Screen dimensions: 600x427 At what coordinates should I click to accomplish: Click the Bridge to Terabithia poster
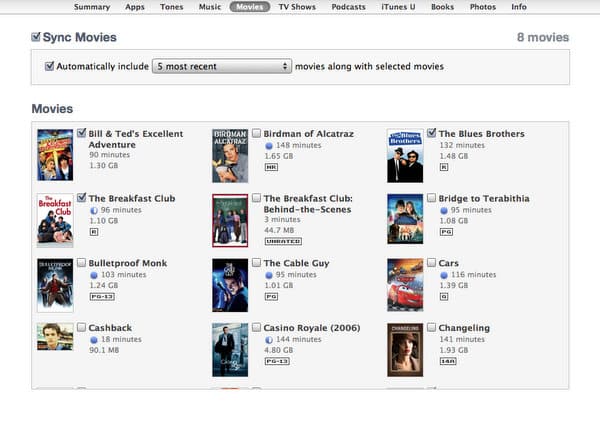(405, 219)
